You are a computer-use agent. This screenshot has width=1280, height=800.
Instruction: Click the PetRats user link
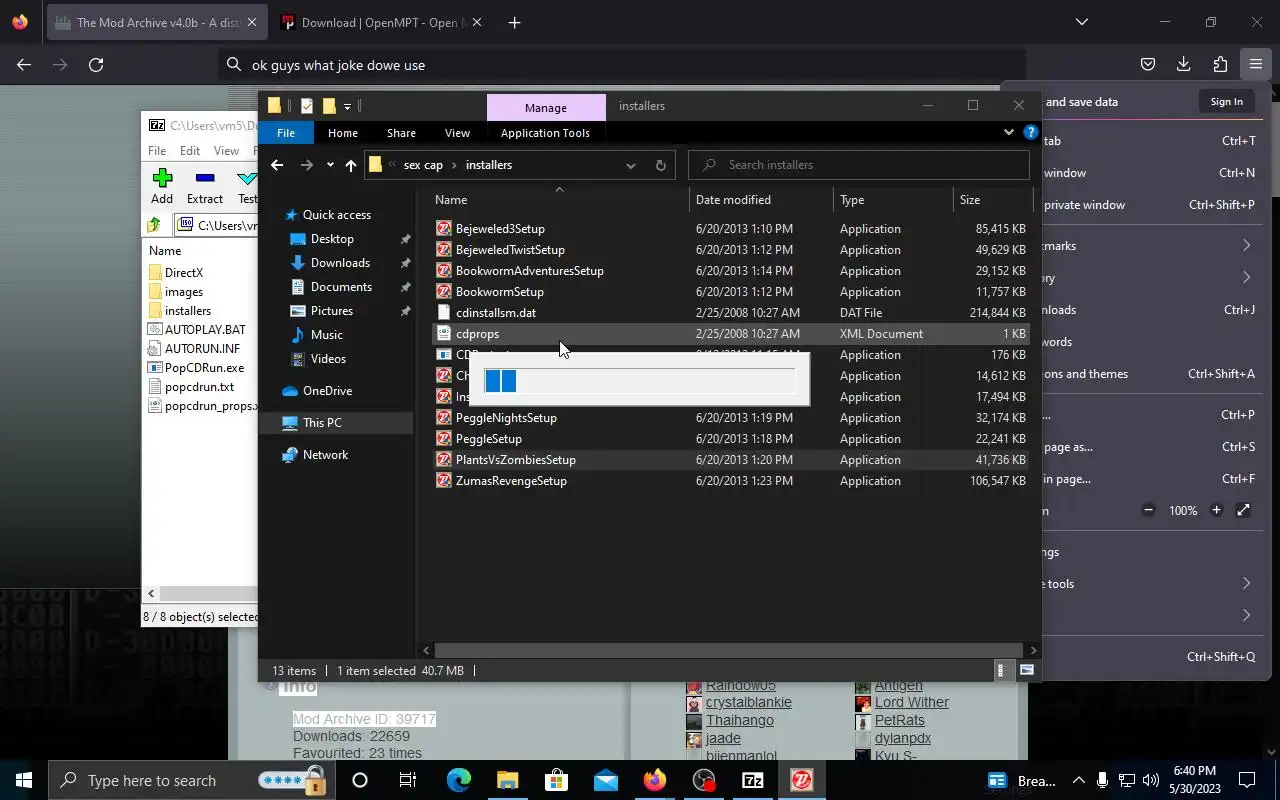[900, 720]
